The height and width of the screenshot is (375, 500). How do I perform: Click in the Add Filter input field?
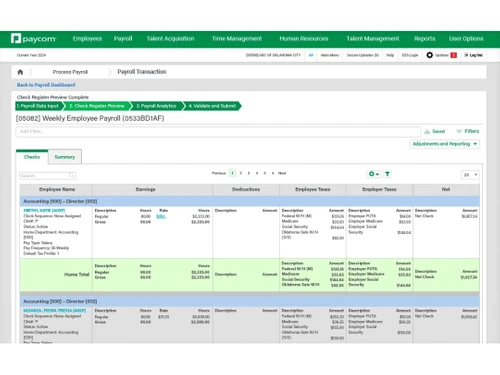click(218, 132)
